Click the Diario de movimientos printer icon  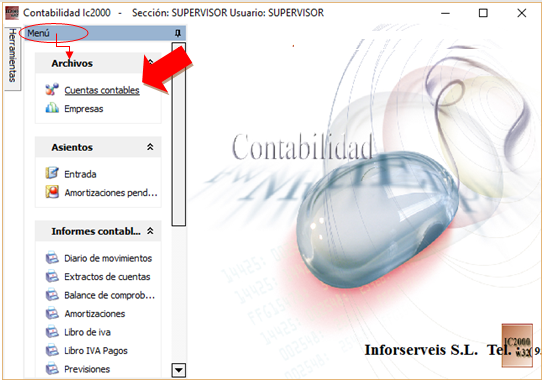point(52,258)
